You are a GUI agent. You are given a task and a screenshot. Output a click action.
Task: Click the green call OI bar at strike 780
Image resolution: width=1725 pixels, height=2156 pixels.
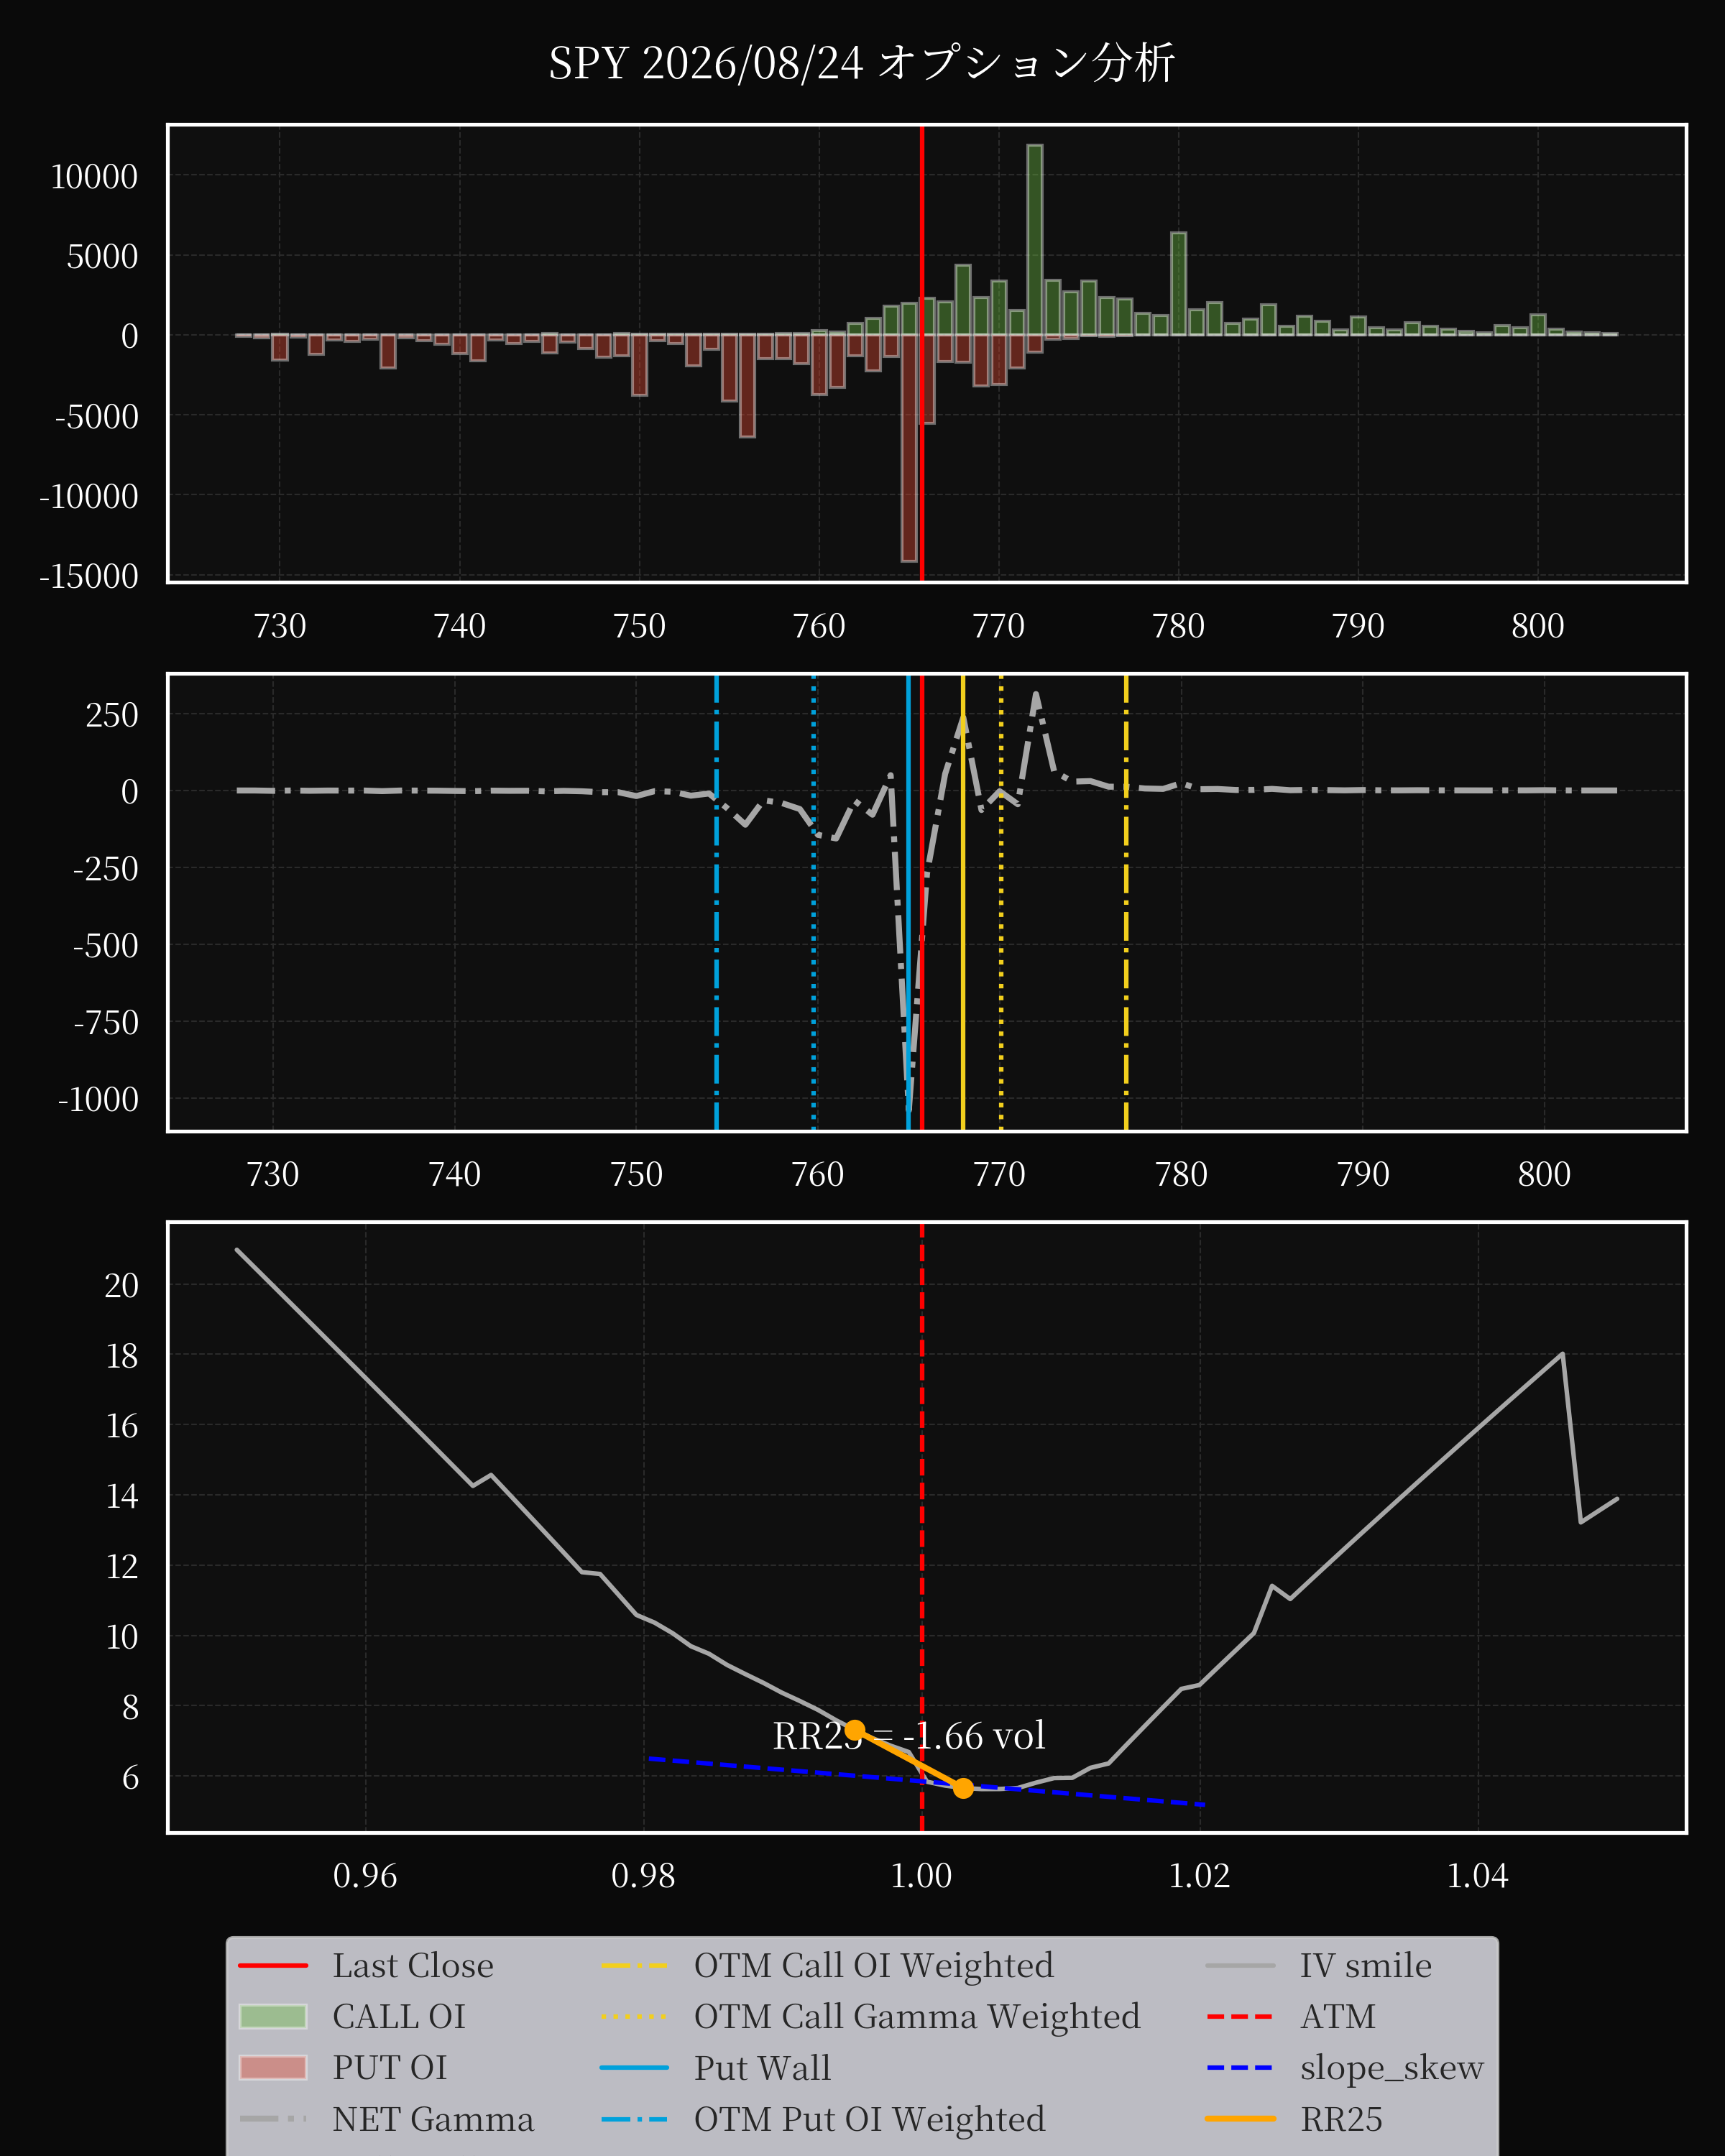click(x=1179, y=284)
